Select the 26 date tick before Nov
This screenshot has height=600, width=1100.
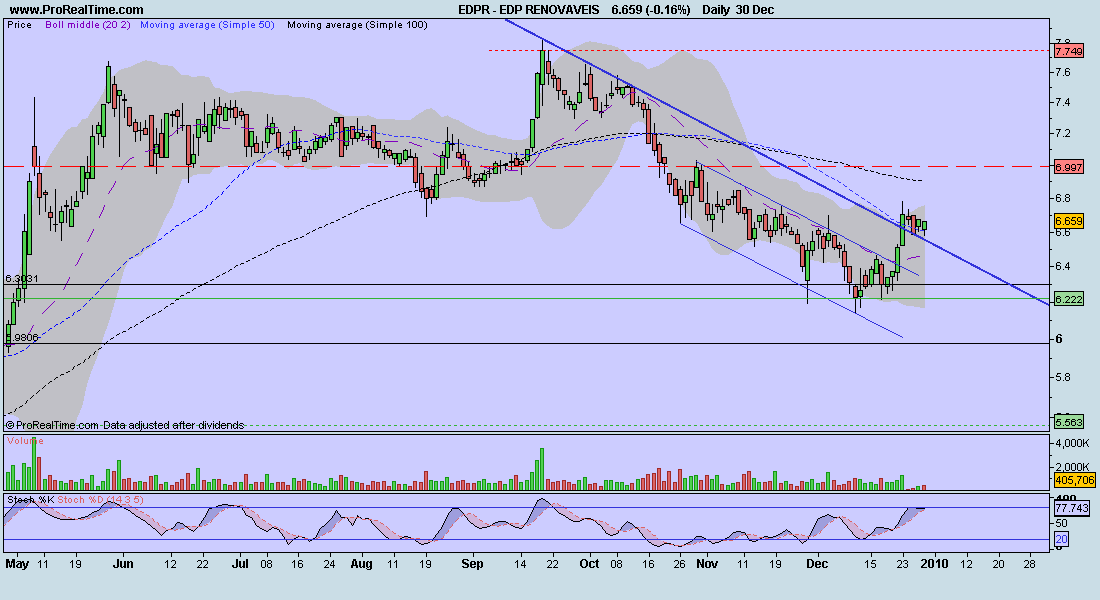click(x=679, y=564)
